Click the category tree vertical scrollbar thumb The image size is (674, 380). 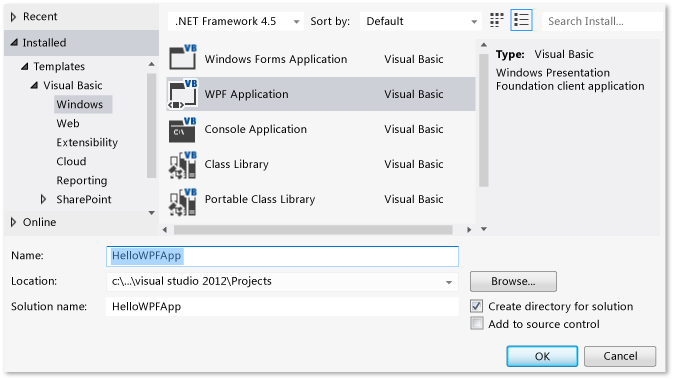[151, 125]
